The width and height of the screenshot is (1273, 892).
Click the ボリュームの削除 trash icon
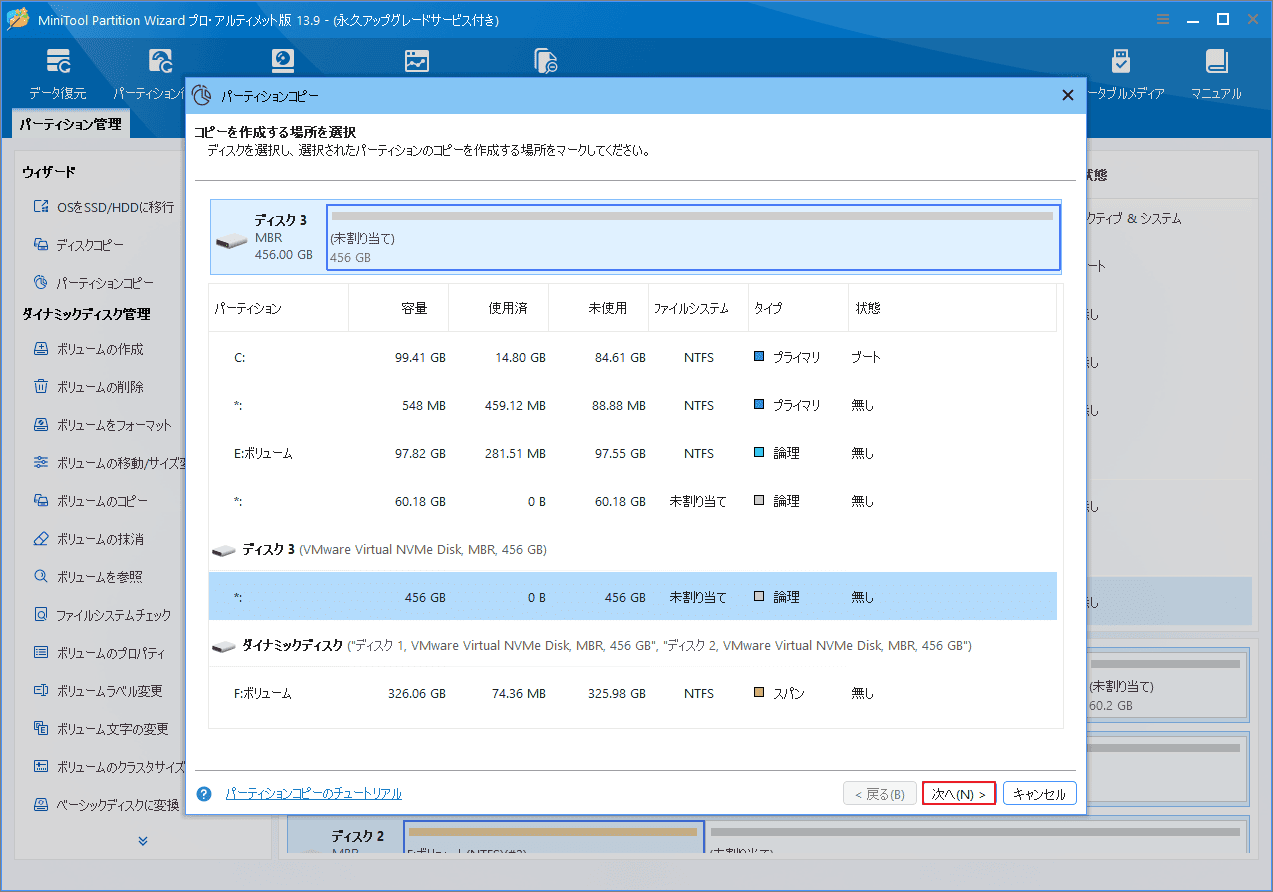click(41, 387)
